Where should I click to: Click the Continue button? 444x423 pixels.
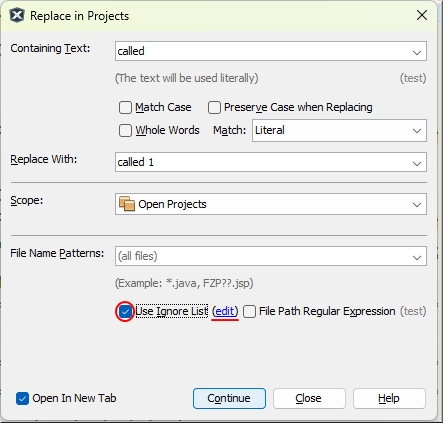coord(229,398)
